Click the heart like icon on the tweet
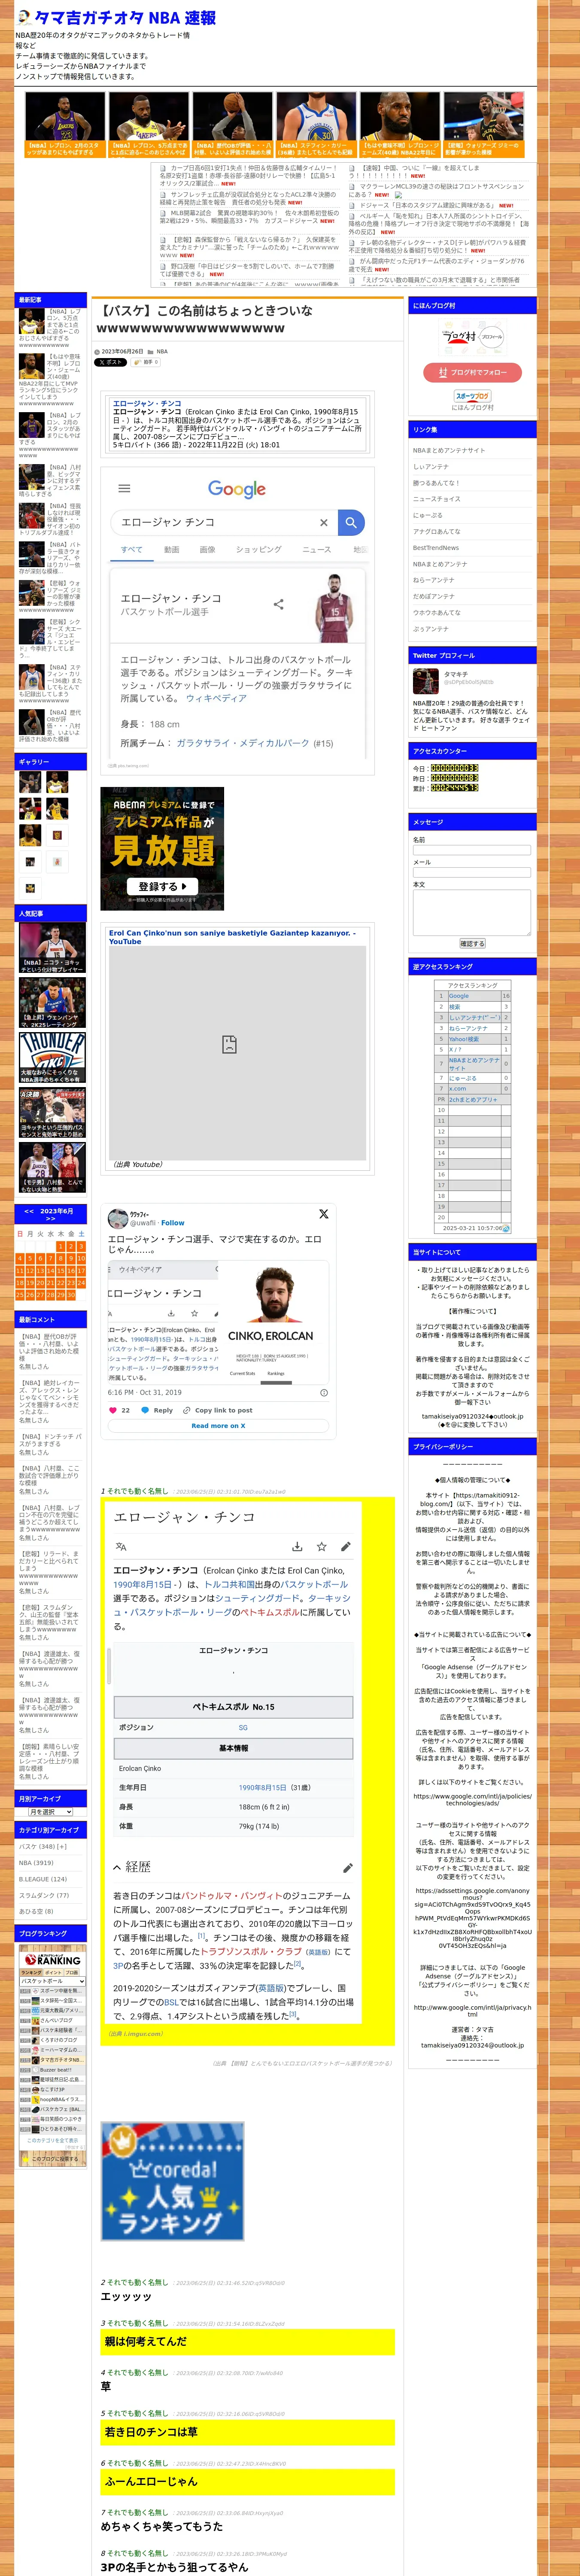The image size is (580, 2576). 112,1410
